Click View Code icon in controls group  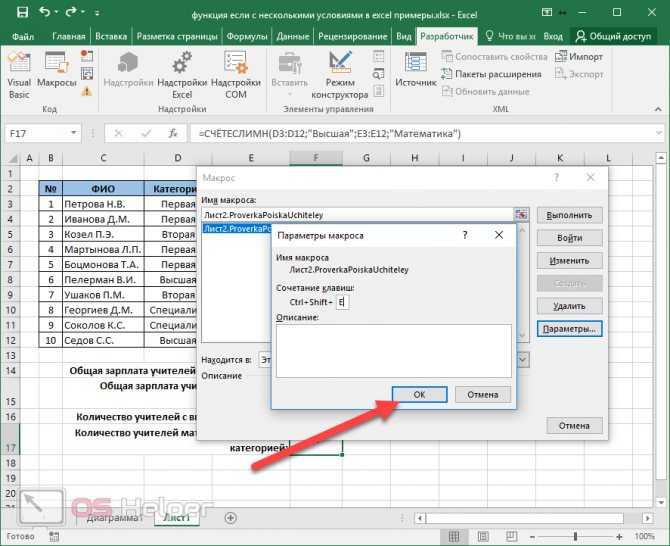(379, 73)
